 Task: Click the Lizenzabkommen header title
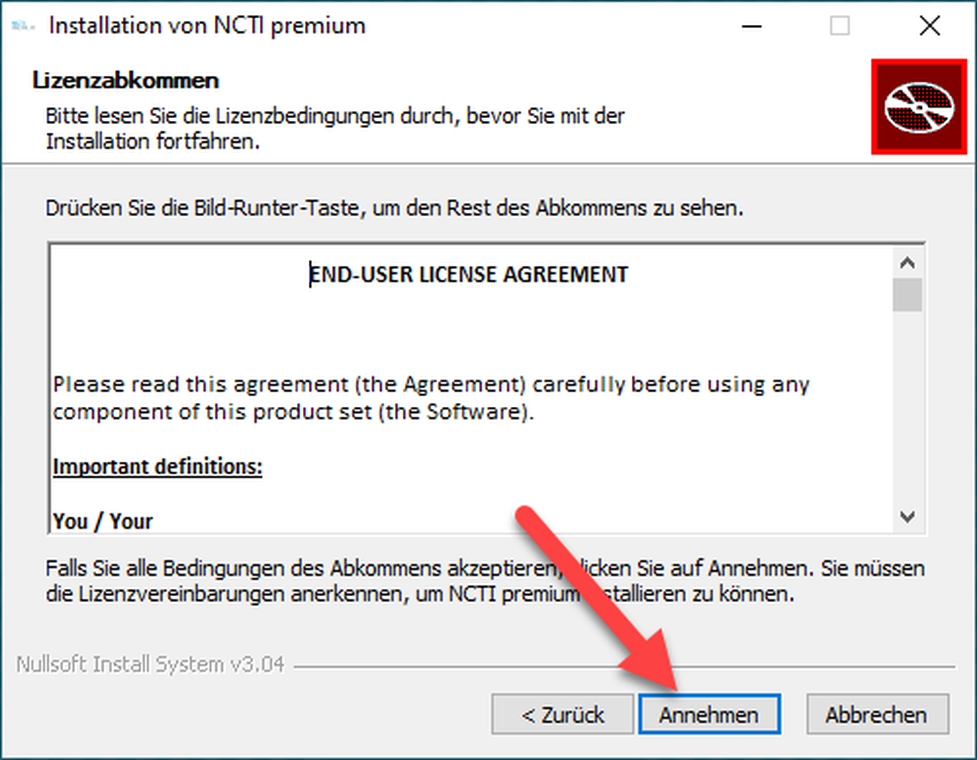coord(126,80)
